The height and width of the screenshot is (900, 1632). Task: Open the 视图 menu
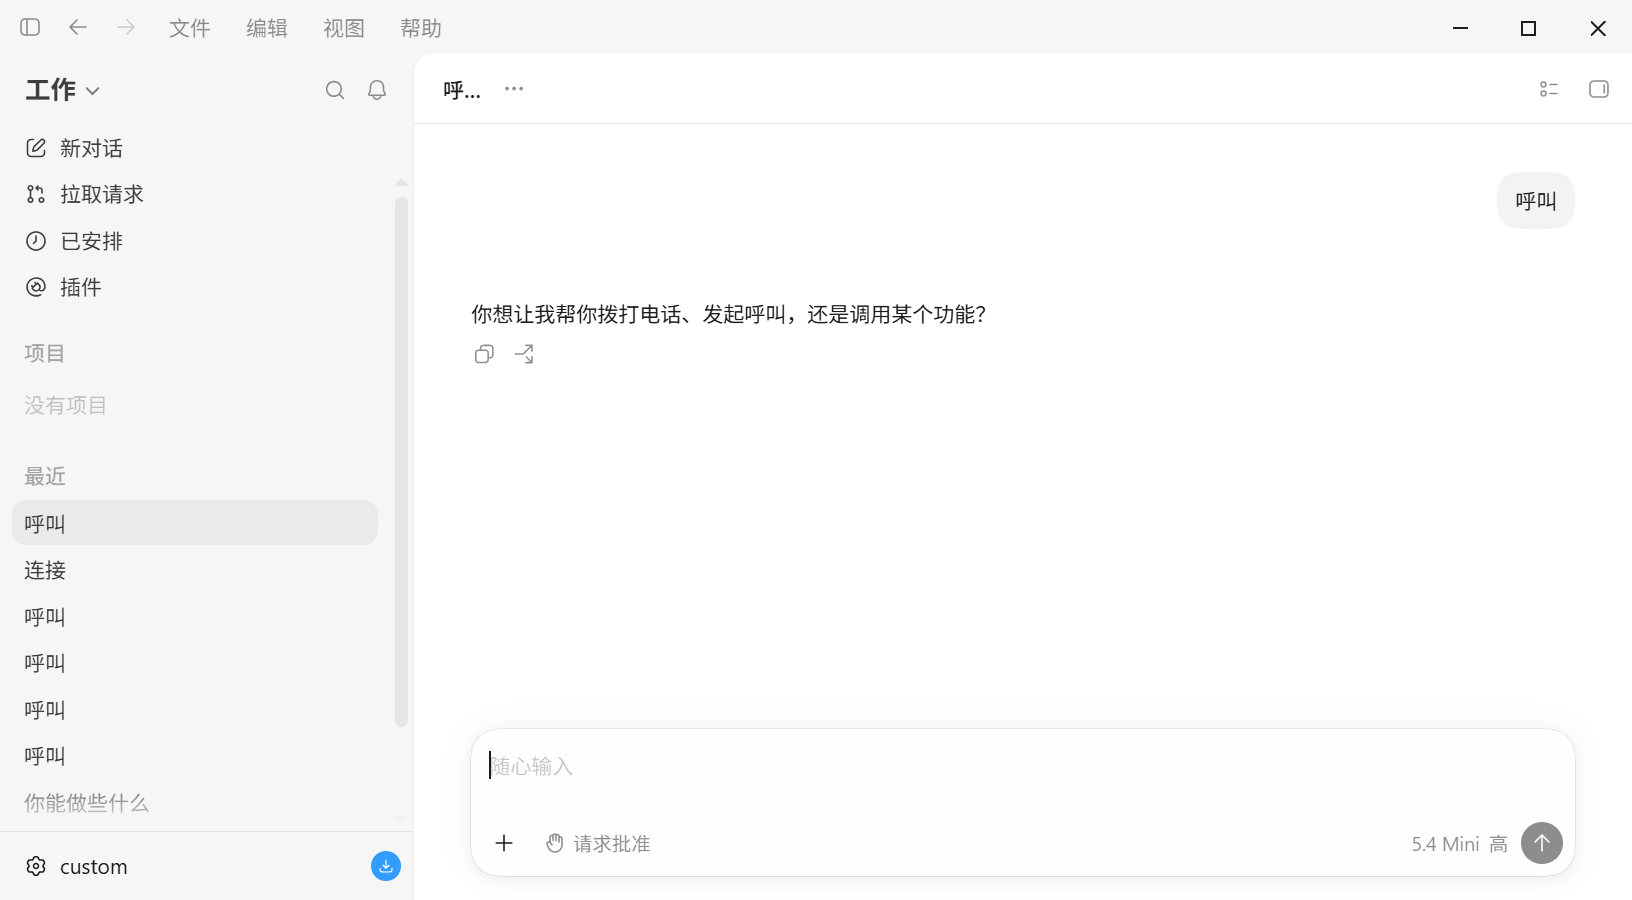pyautogui.click(x=344, y=28)
